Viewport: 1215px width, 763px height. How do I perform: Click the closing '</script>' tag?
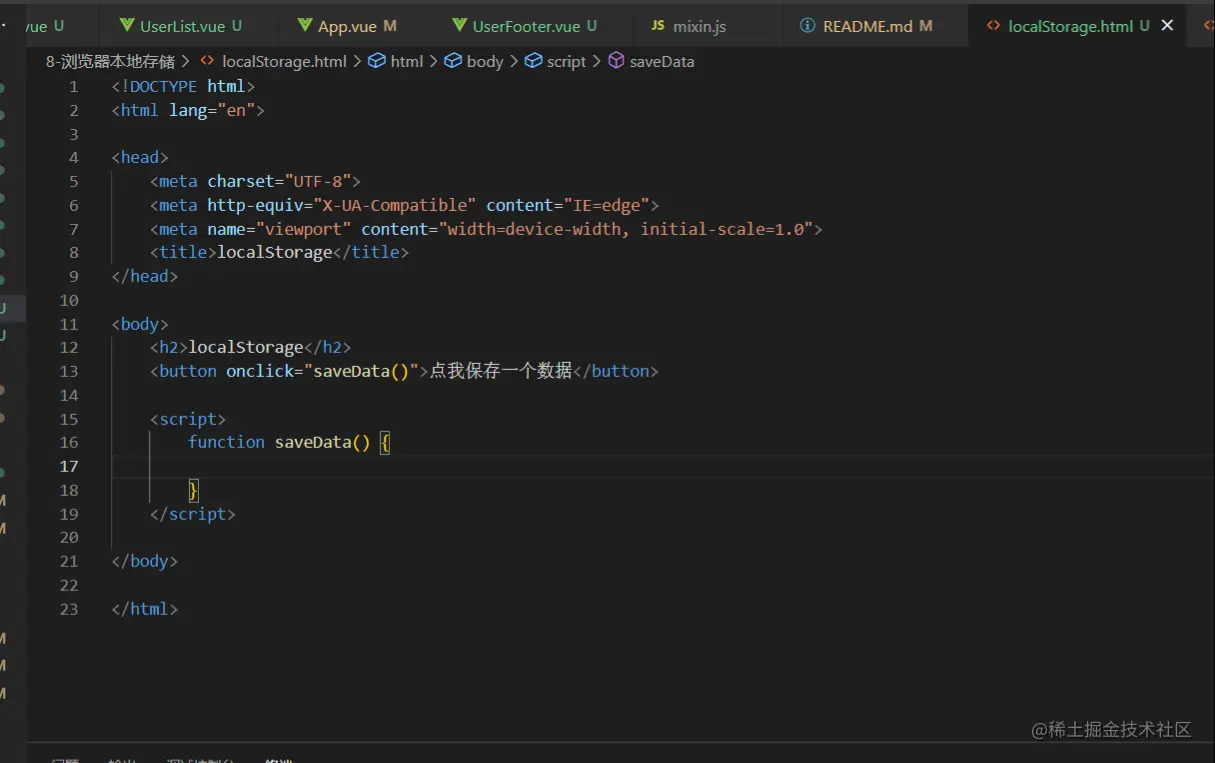[x=193, y=514]
